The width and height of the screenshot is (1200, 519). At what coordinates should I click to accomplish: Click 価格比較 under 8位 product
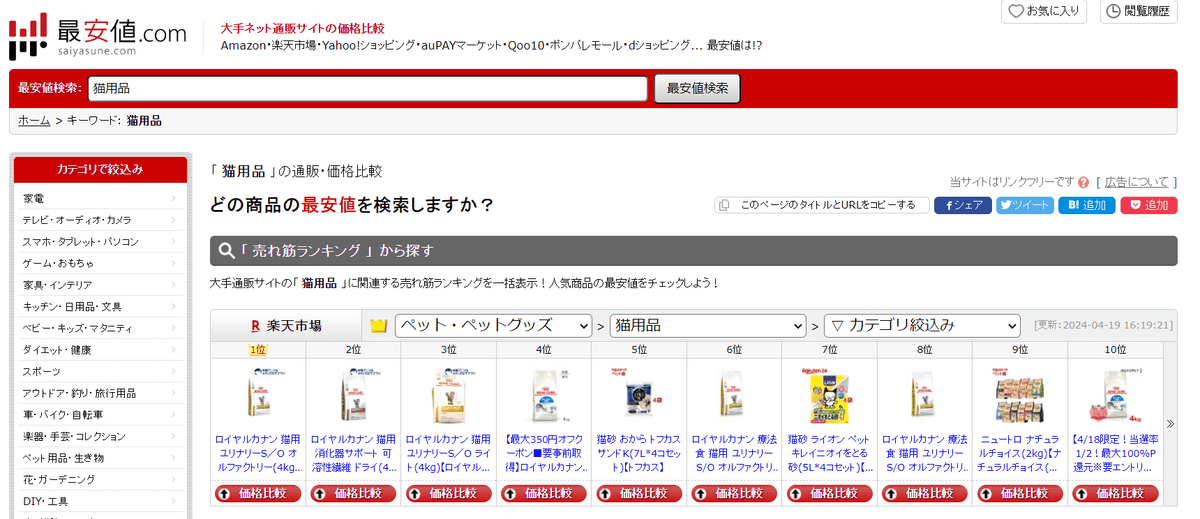tap(925, 493)
